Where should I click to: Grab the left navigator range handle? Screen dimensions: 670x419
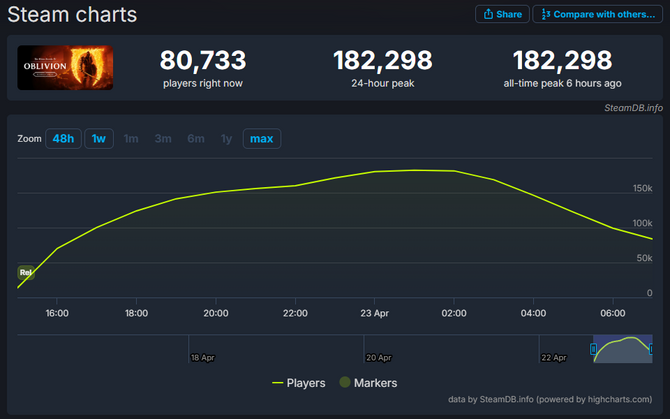pos(593,349)
